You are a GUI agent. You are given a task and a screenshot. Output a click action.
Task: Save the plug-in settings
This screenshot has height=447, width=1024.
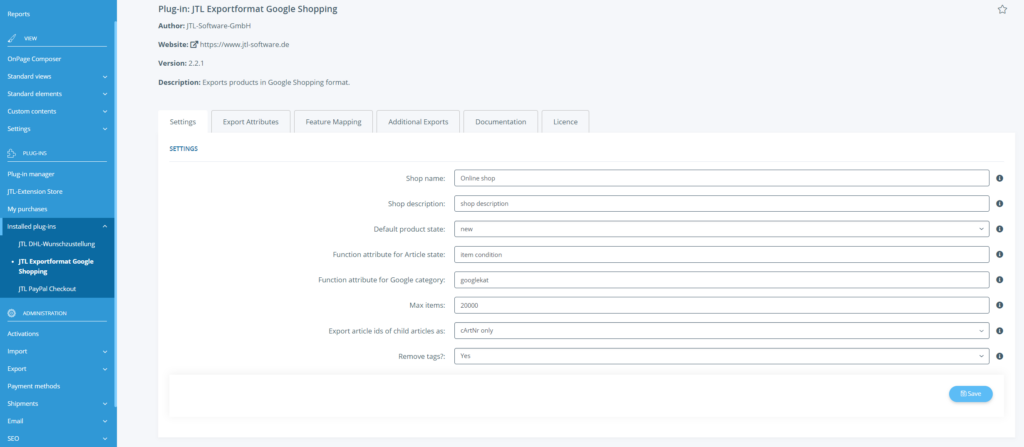(x=970, y=393)
